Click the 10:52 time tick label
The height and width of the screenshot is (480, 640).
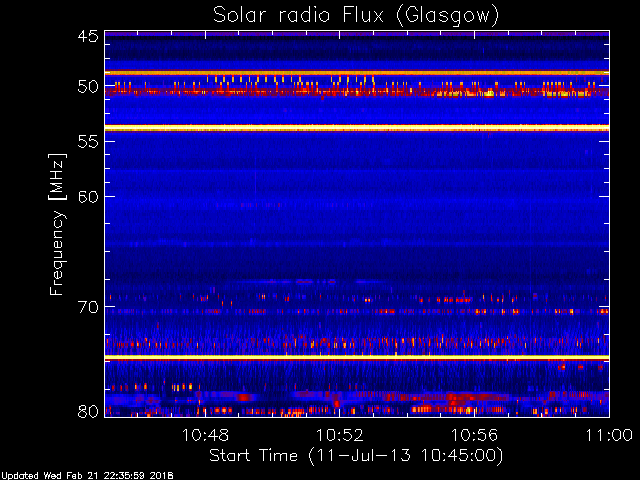(340, 435)
